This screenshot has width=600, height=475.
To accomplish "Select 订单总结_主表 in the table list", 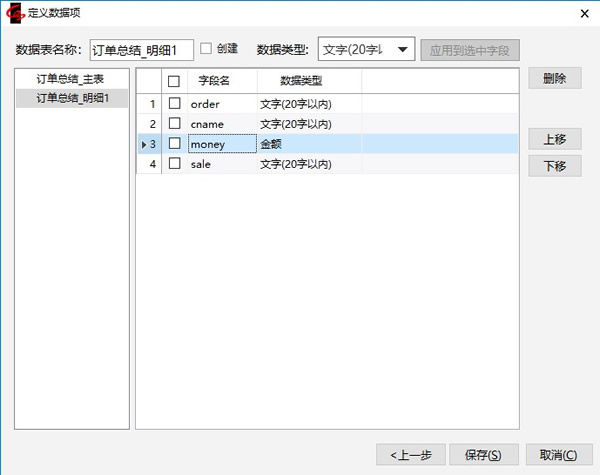I will tap(70, 78).
